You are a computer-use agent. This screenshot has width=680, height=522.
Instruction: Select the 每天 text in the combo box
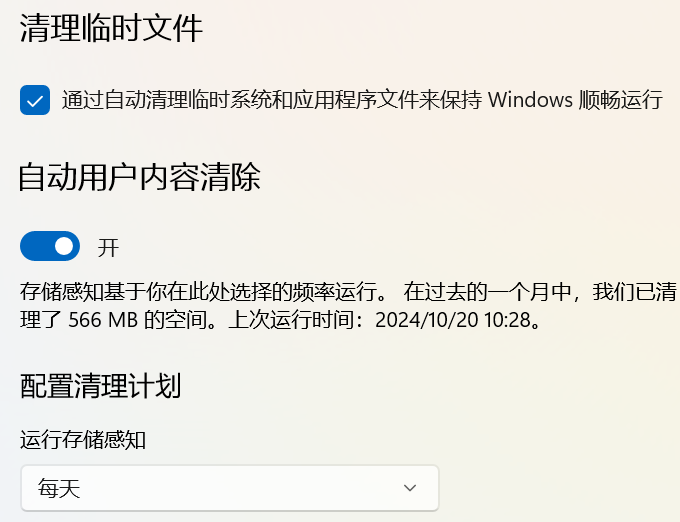[59, 489]
